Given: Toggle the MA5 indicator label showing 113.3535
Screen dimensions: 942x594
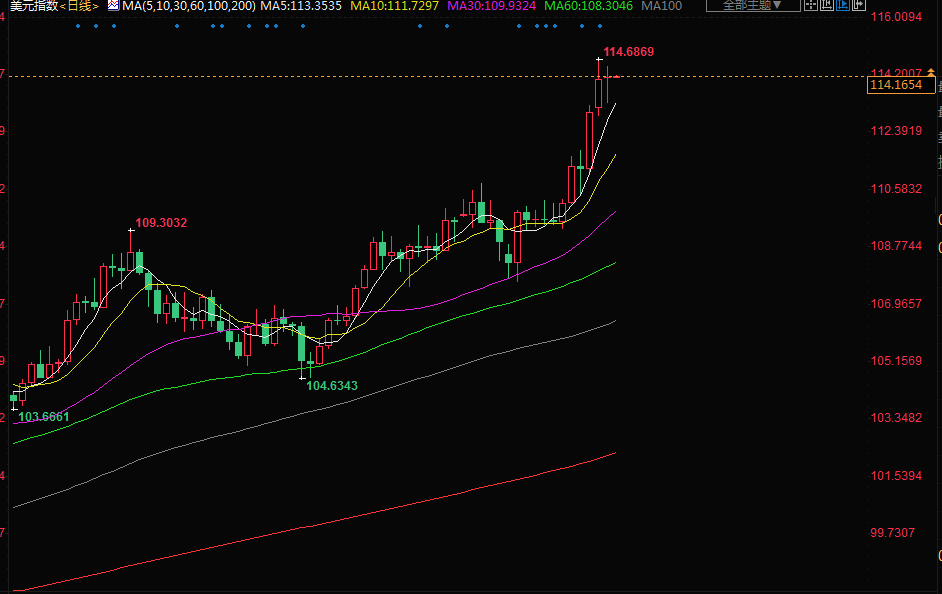Looking at the screenshot, I should 301,6.
